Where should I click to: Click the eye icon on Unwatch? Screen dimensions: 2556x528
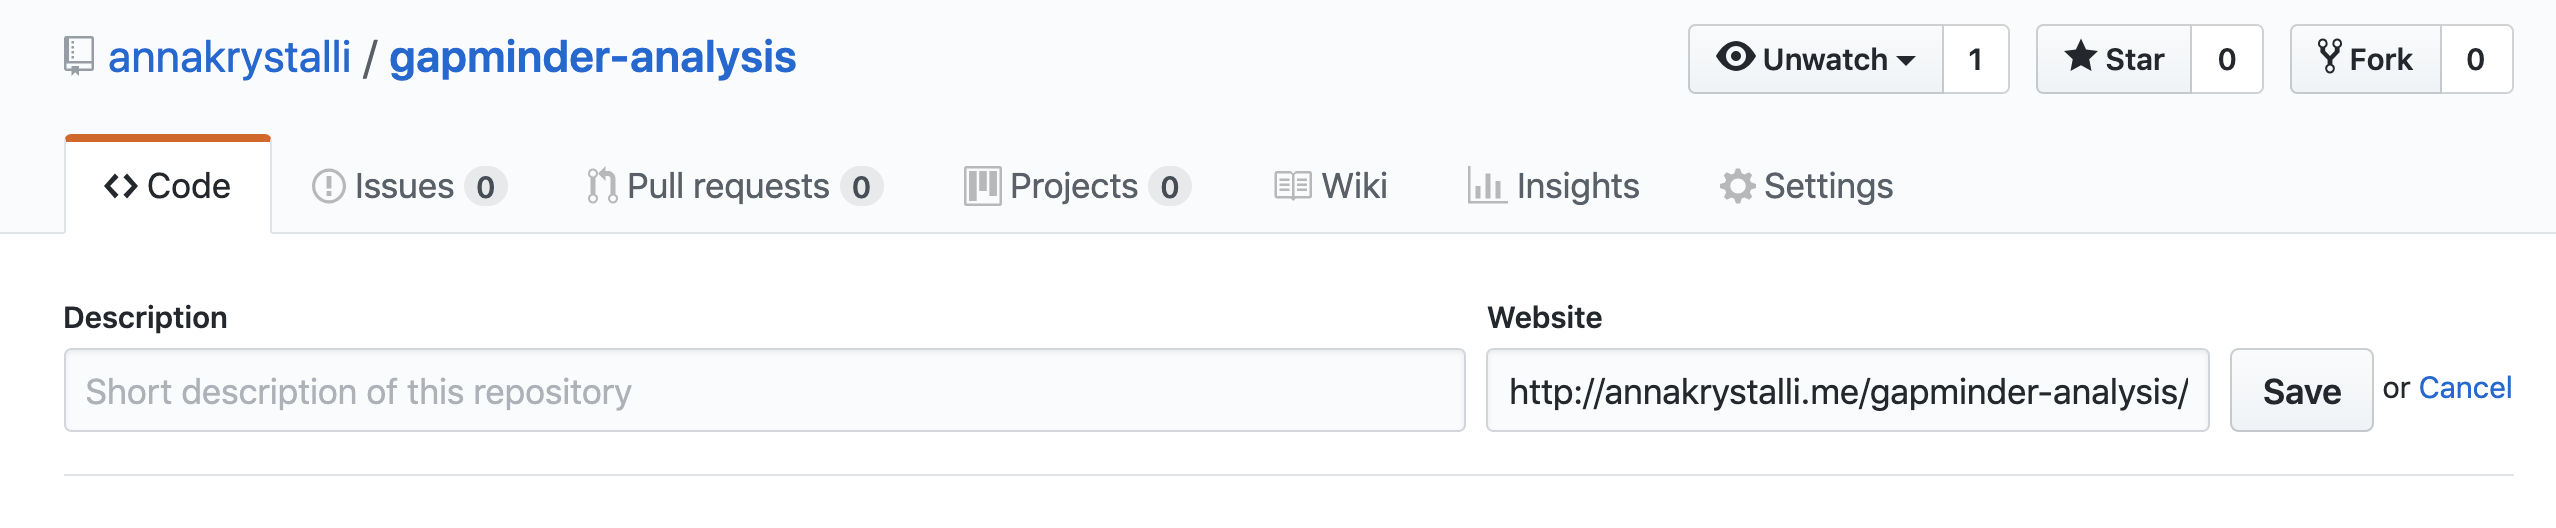pyautogui.click(x=1735, y=57)
